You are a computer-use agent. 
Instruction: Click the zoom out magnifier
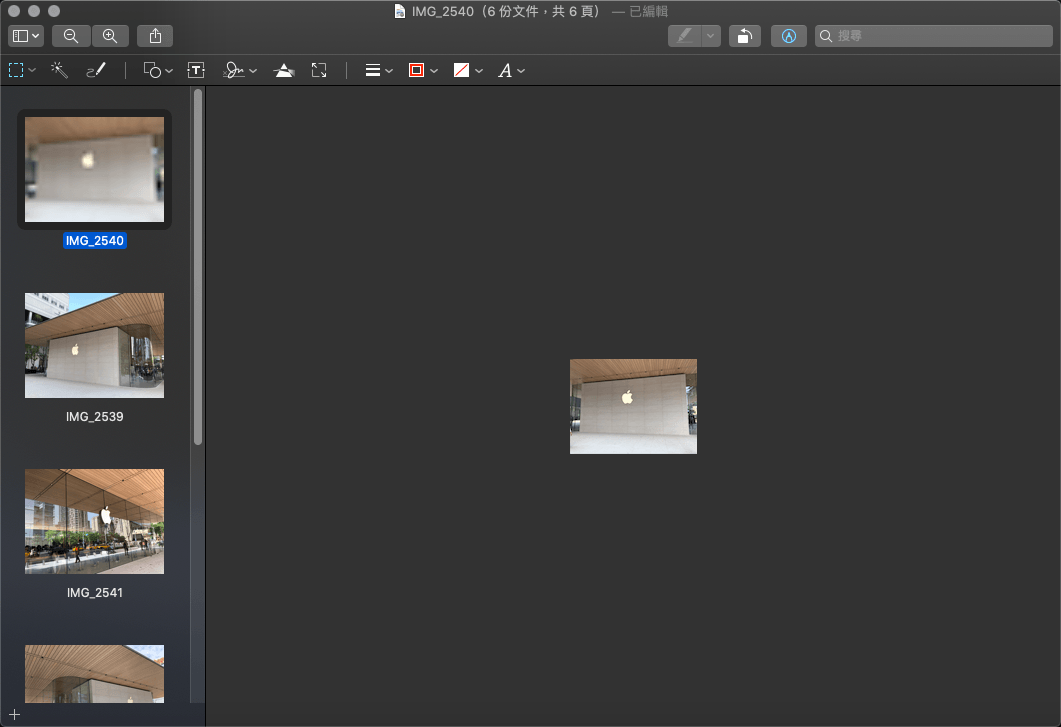pos(71,36)
